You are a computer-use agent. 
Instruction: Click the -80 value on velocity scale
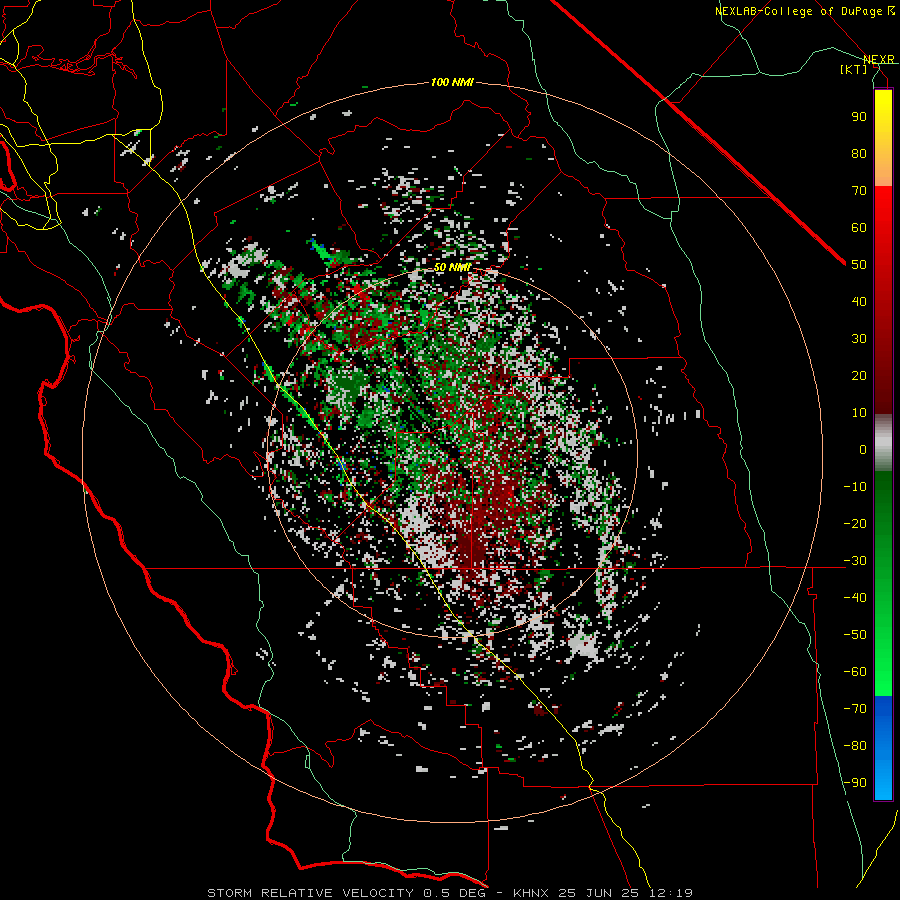coord(855,746)
